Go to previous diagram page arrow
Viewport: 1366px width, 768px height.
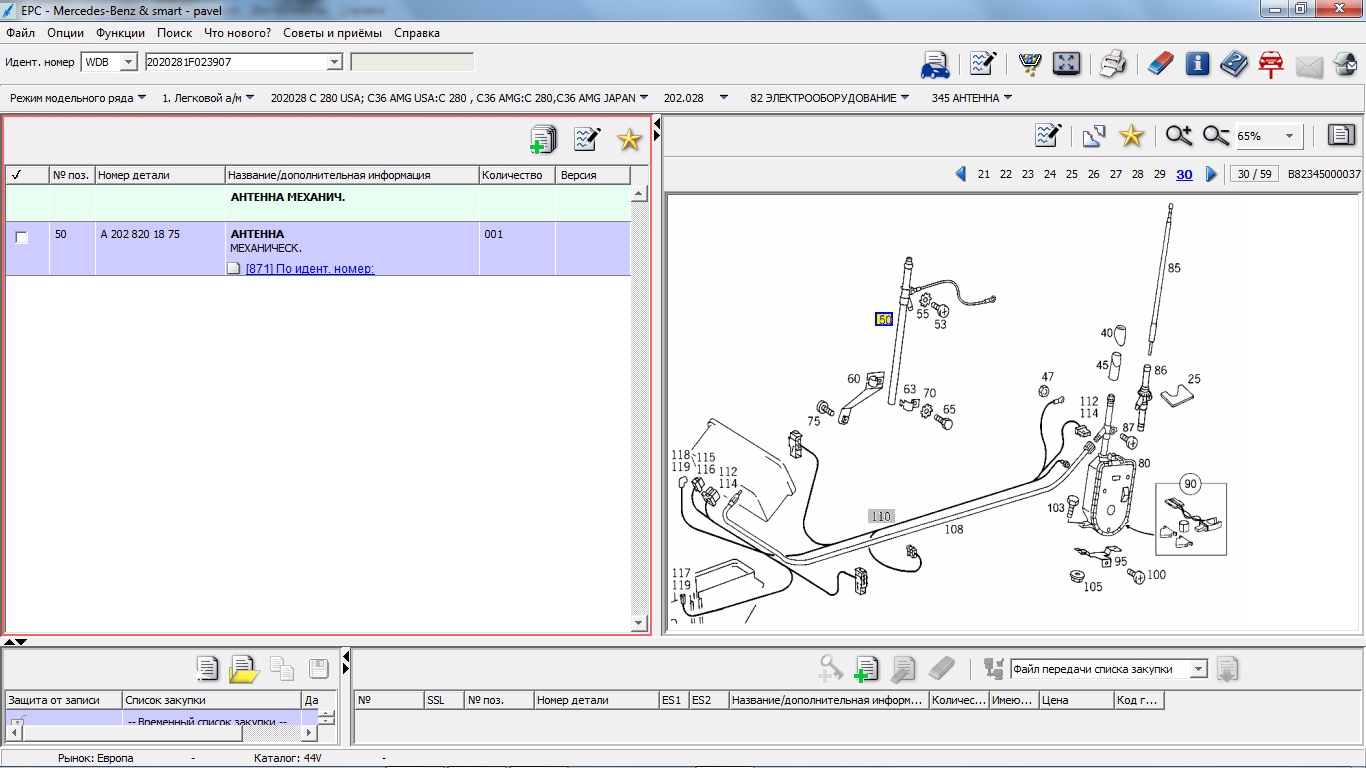coord(961,174)
